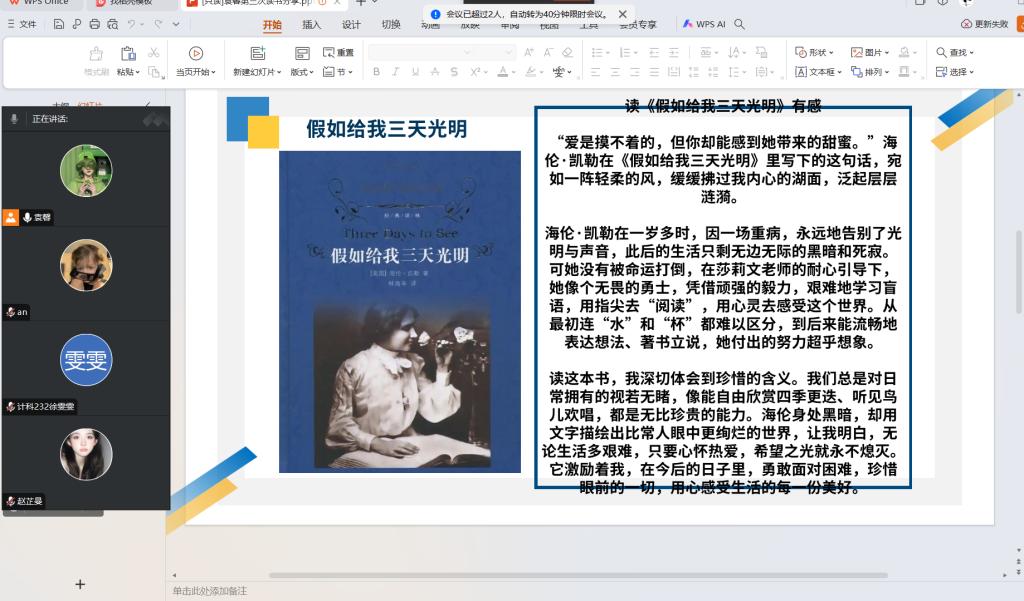Click the Update Failed button

click(x=984, y=24)
